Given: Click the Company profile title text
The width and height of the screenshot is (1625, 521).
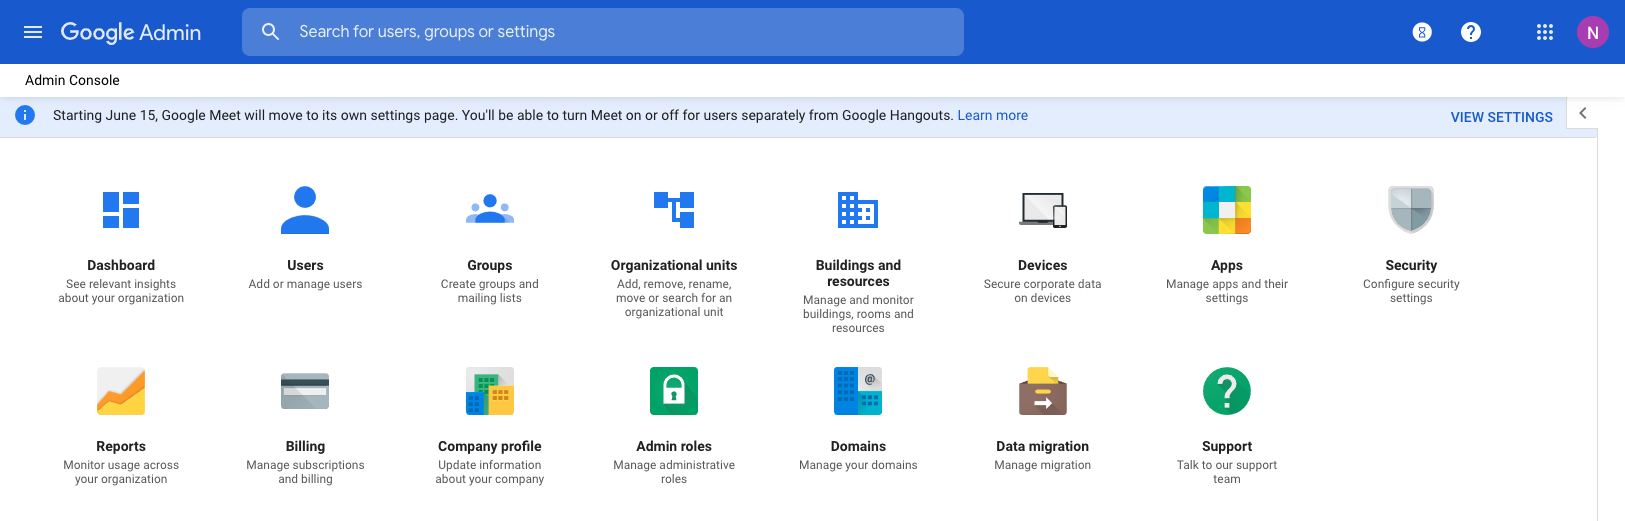Looking at the screenshot, I should tap(490, 446).
